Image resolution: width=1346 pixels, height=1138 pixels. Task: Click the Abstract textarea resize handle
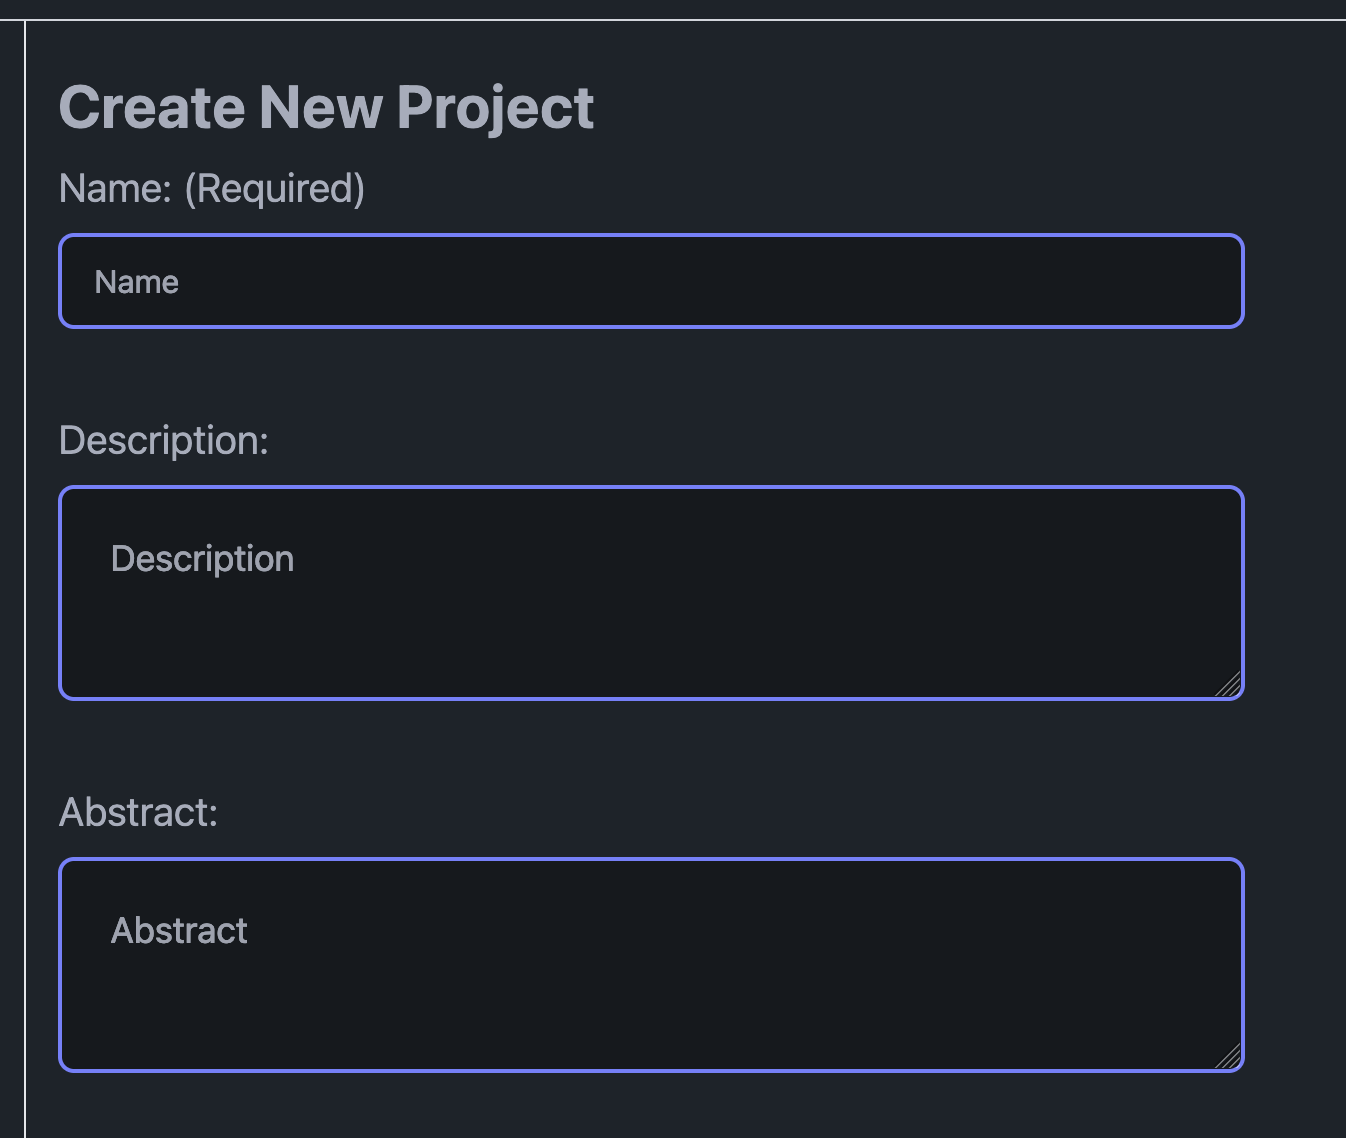tap(1229, 1057)
